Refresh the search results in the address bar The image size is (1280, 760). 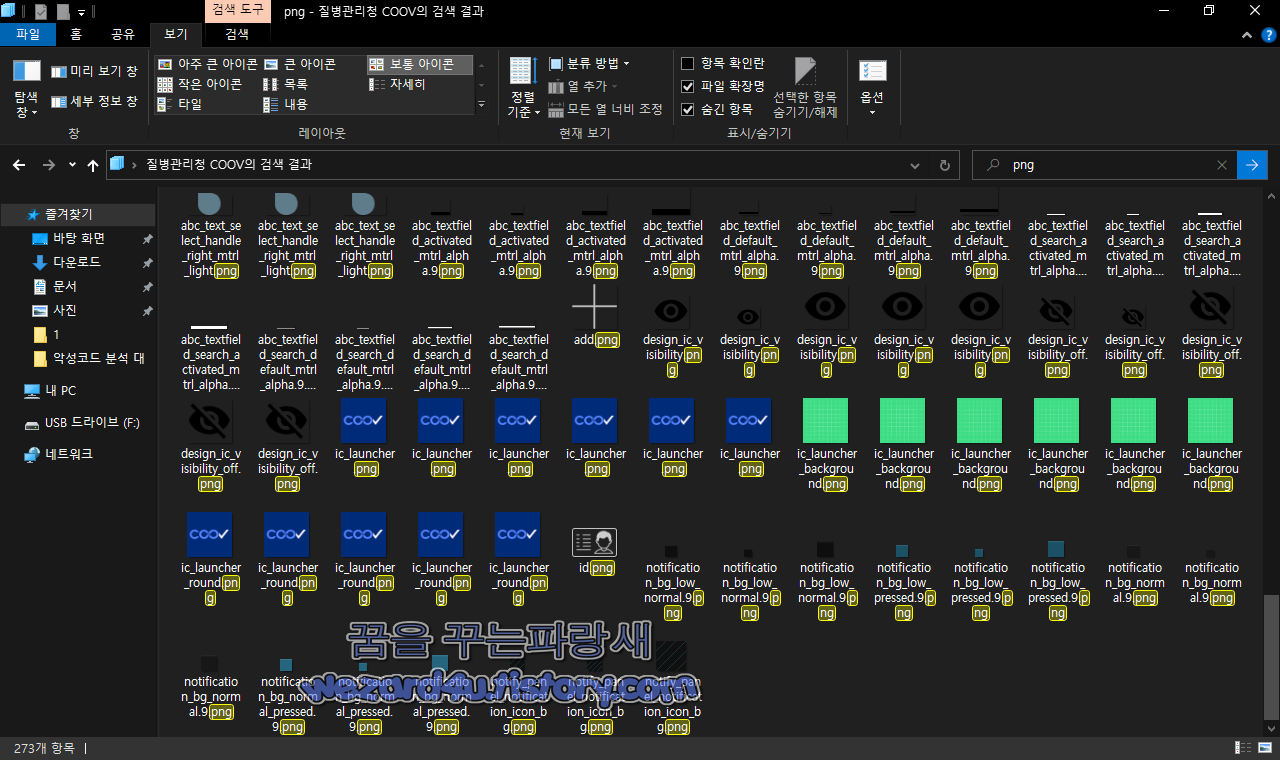[943, 165]
